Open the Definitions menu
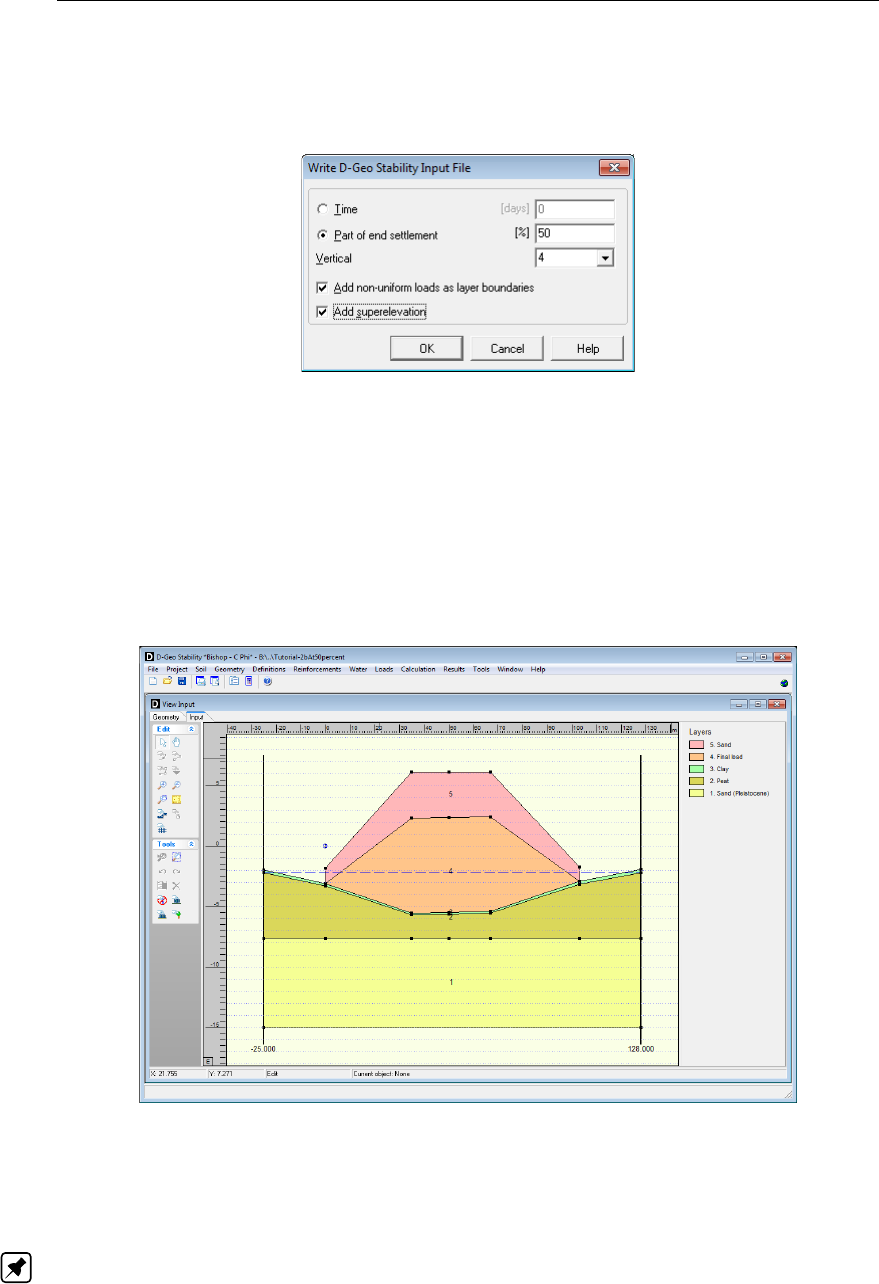 tap(269, 668)
